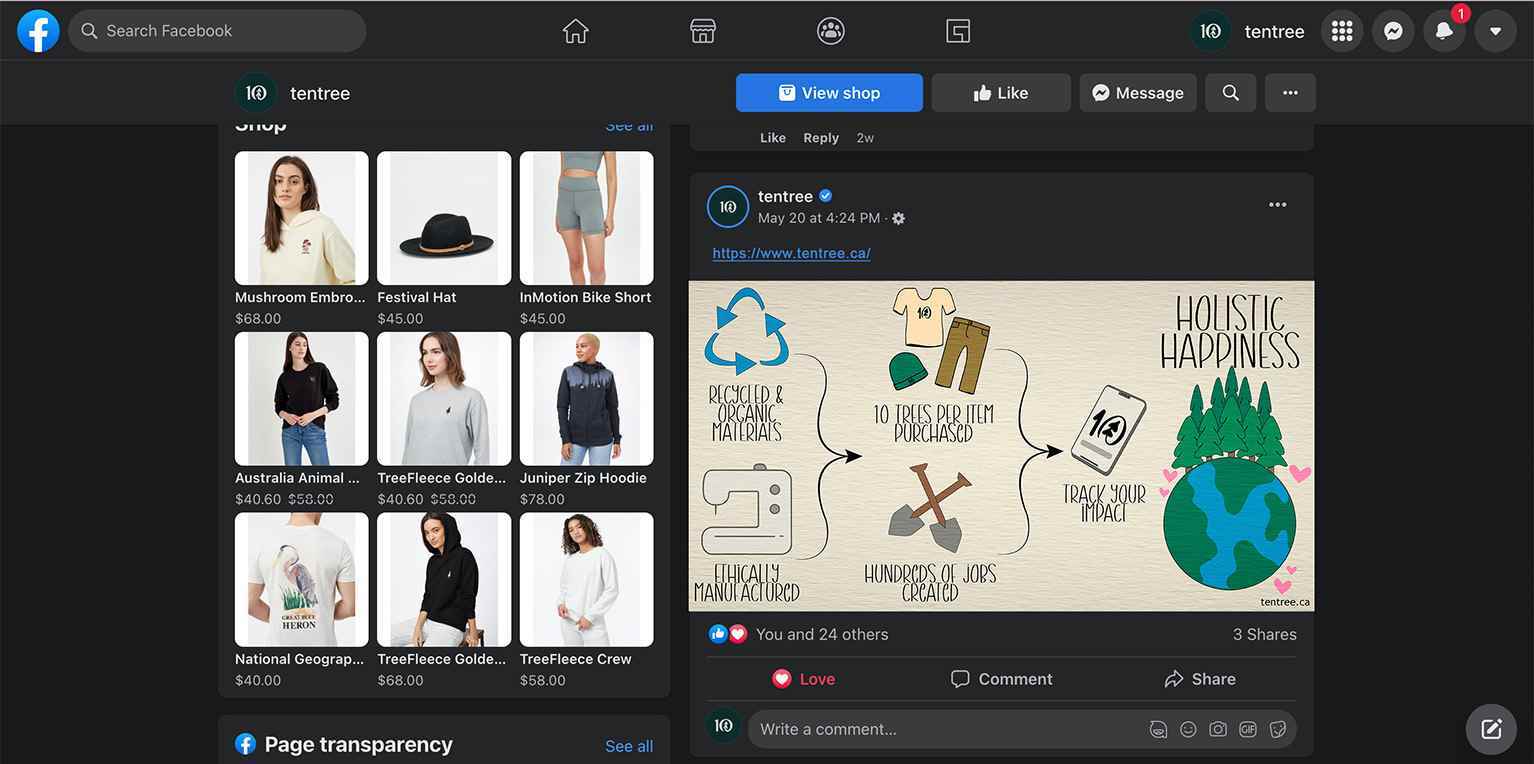Open the Page transparency See all link
The image size is (1534, 764).
[x=629, y=746]
